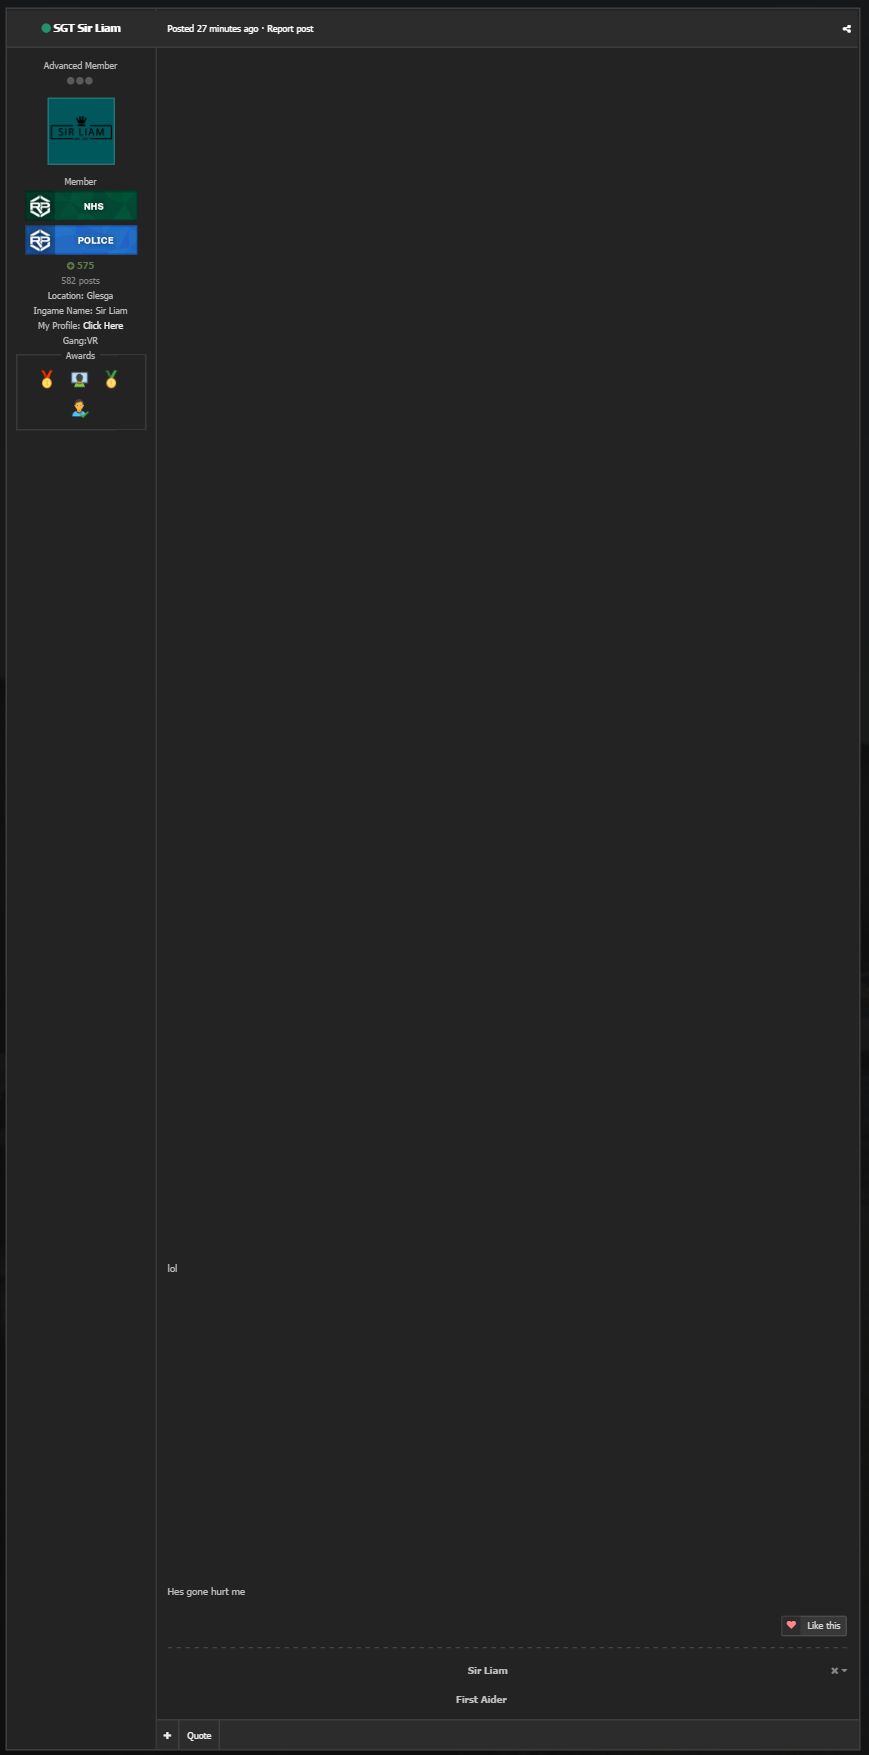Image resolution: width=869 pixels, height=1755 pixels.
Task: Open SGT Sir Liam username link
Action: [87, 28]
